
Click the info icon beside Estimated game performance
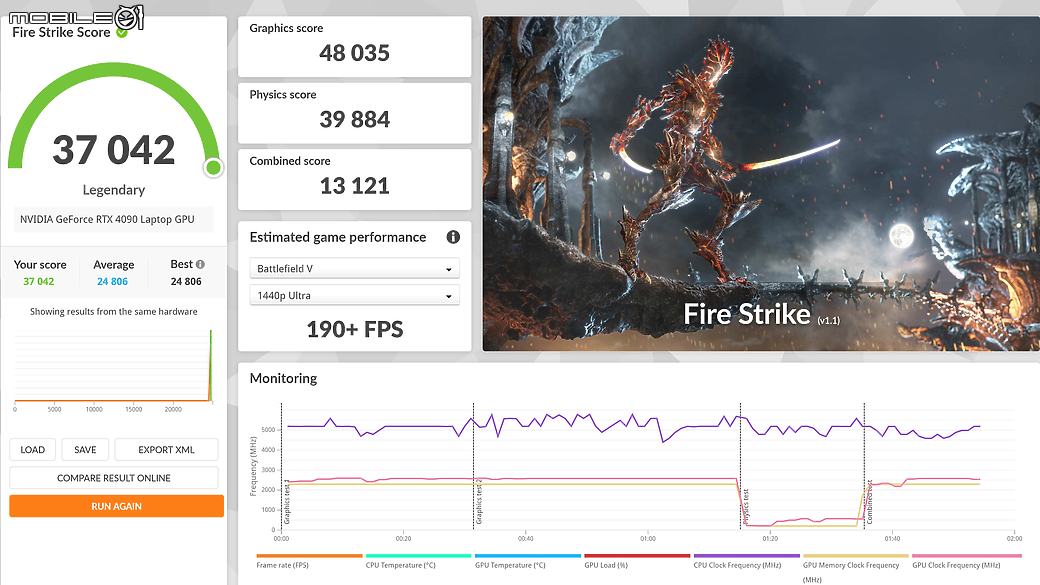coord(453,237)
